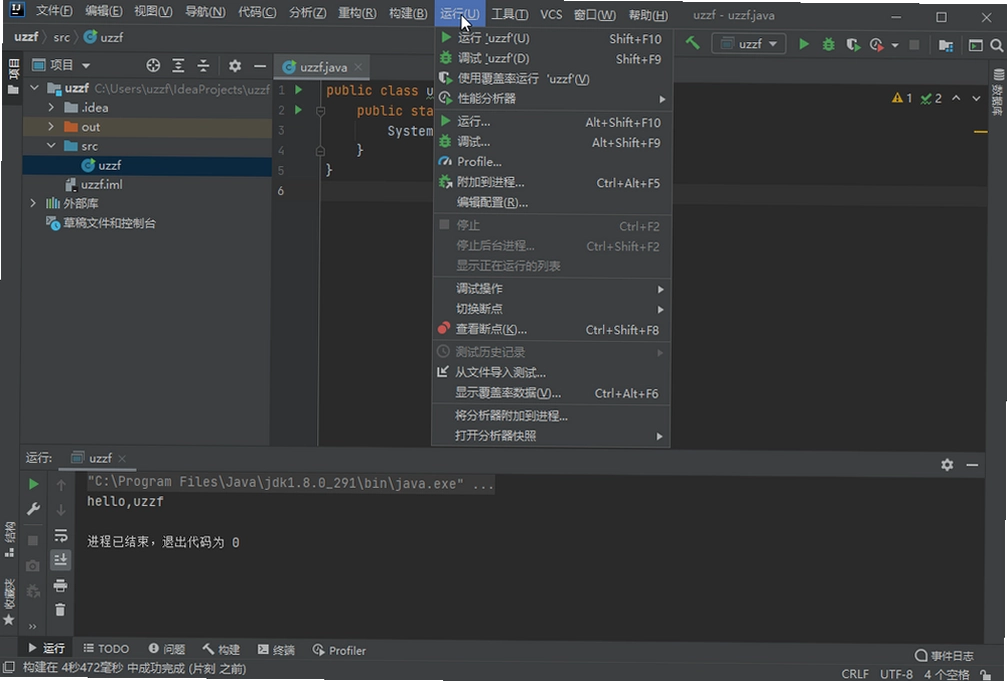Expand the out folder

pyautogui.click(x=51, y=127)
